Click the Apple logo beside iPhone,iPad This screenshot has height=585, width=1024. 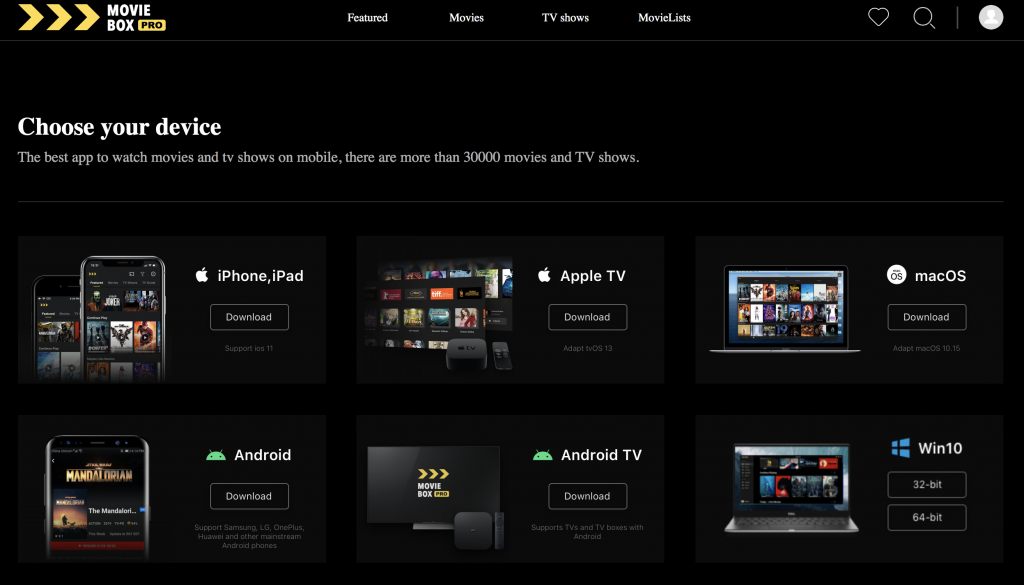pyautogui.click(x=202, y=275)
